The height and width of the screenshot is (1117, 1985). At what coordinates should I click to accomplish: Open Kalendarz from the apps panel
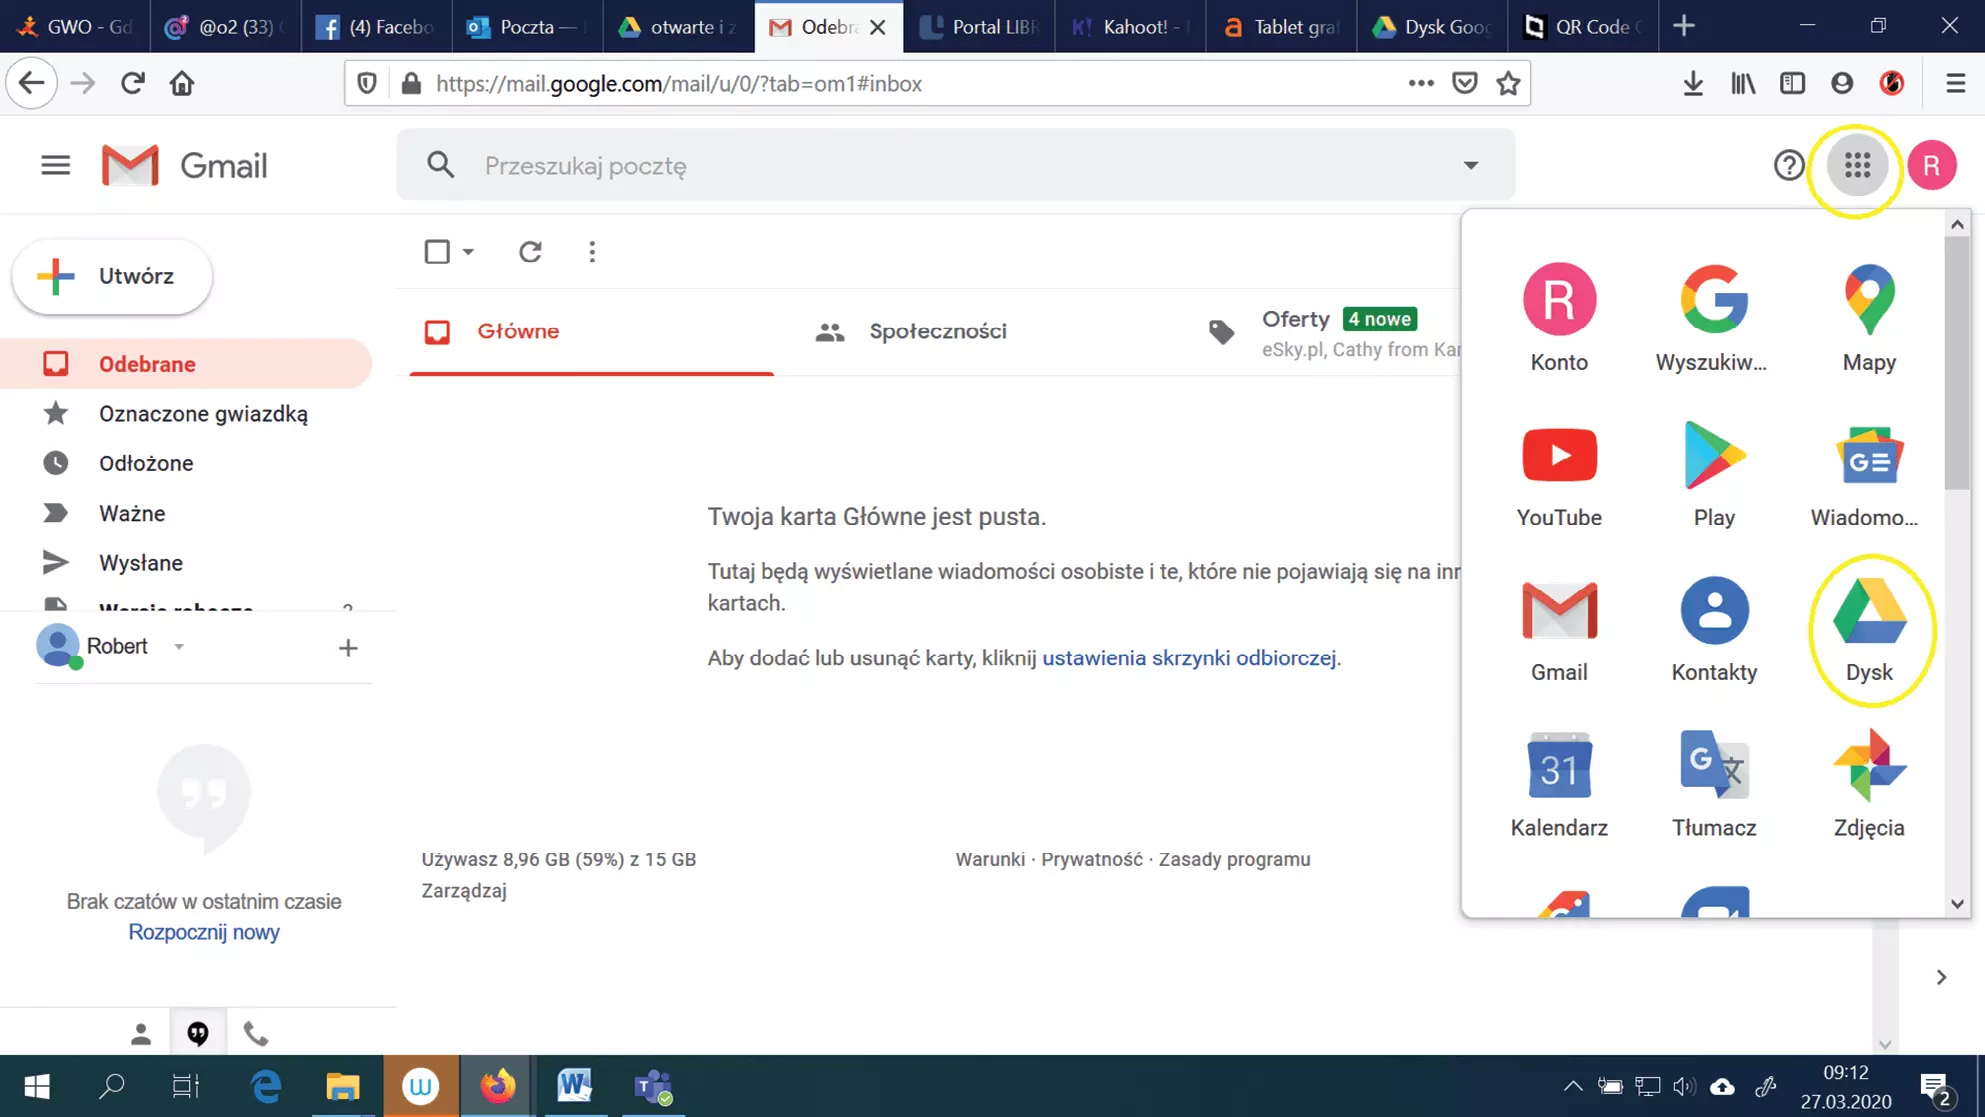click(x=1559, y=787)
